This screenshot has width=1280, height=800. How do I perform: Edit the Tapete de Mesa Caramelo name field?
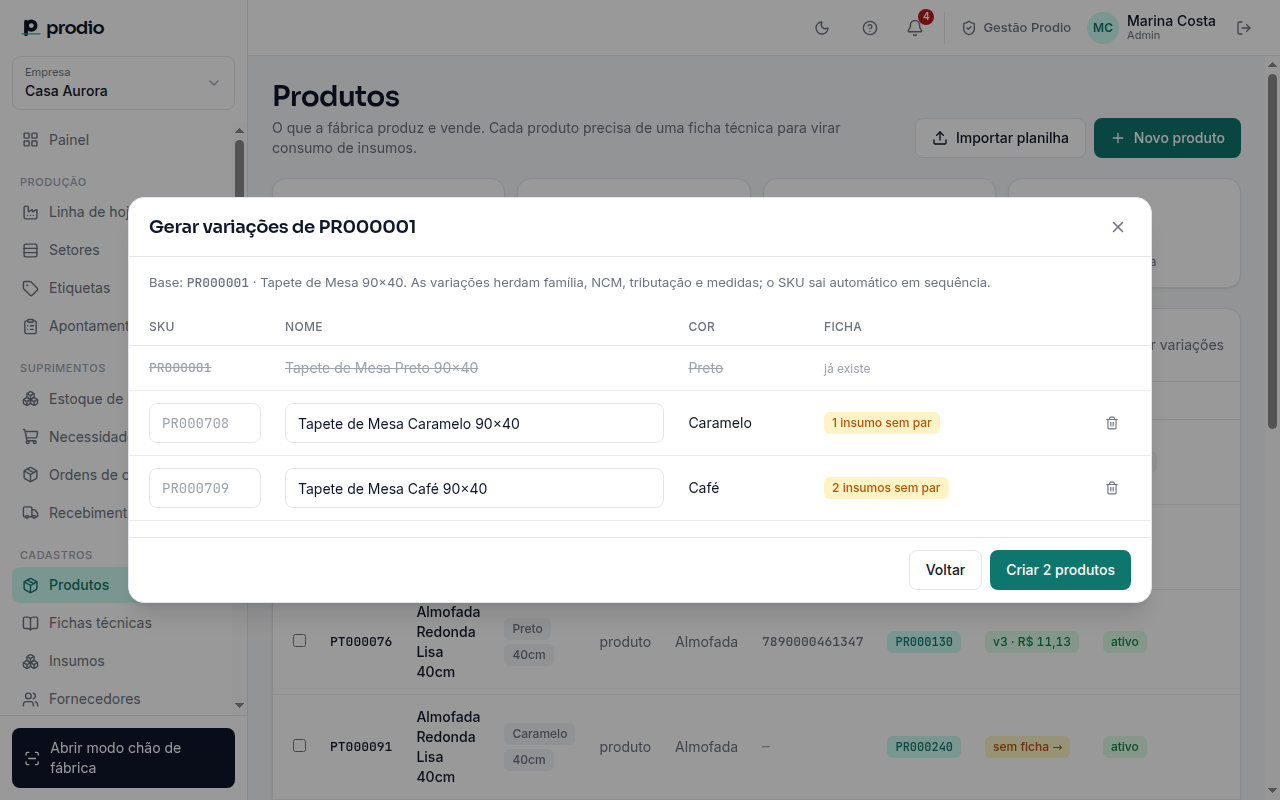click(x=474, y=423)
